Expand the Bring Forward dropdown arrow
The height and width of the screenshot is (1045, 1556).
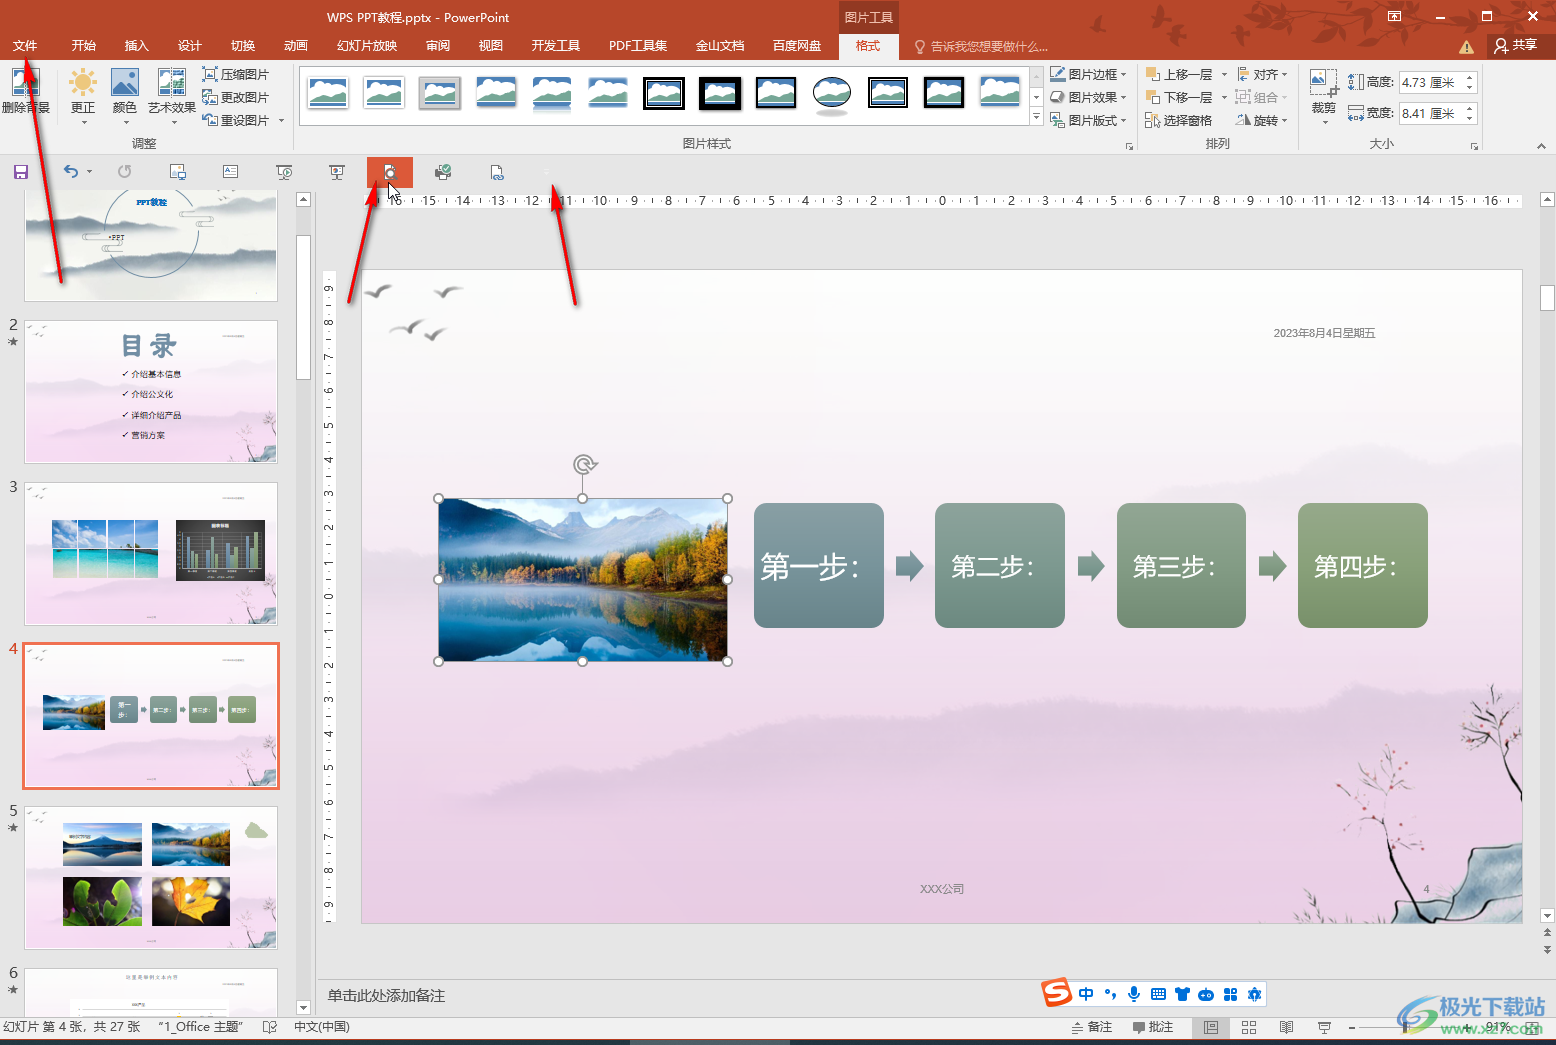(x=1224, y=74)
